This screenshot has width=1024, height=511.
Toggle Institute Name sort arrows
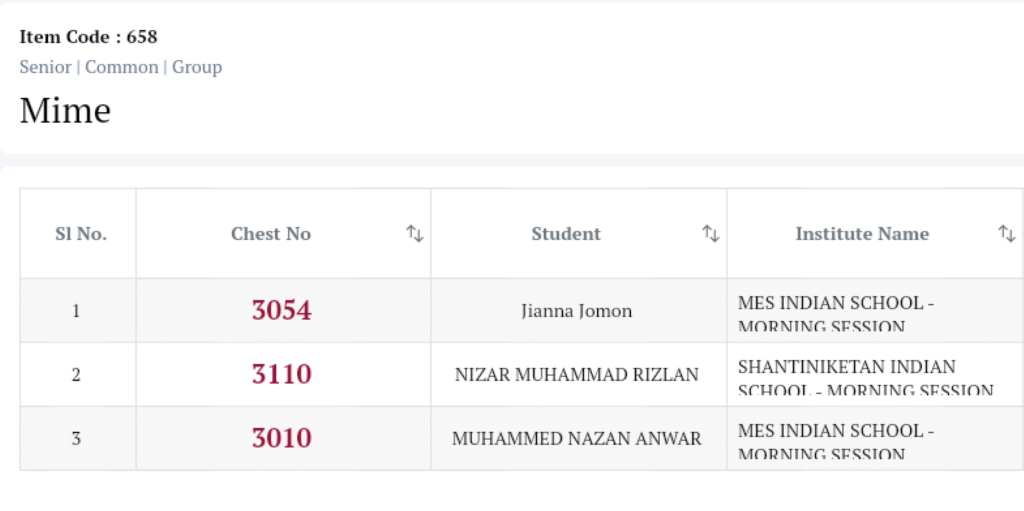tap(1006, 234)
